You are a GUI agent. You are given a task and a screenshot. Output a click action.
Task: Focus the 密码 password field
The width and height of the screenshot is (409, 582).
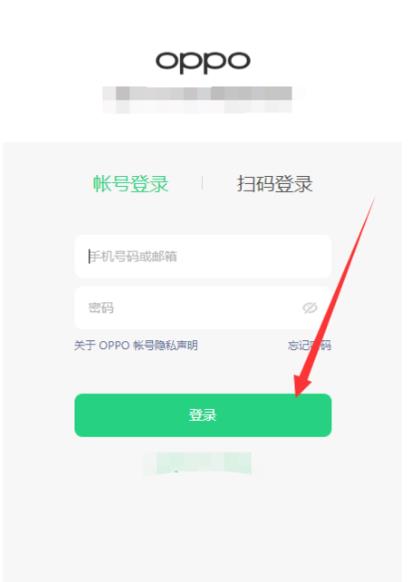pos(203,308)
